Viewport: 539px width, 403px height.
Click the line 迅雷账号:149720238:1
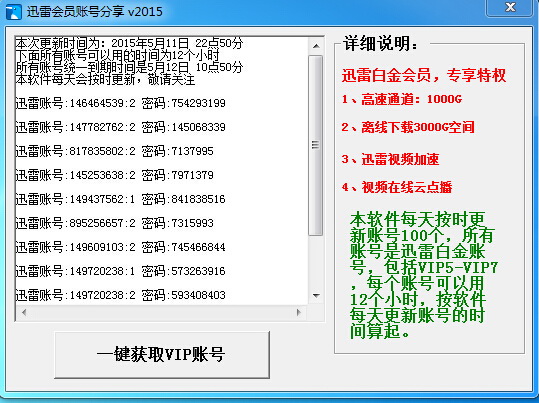pos(121,271)
